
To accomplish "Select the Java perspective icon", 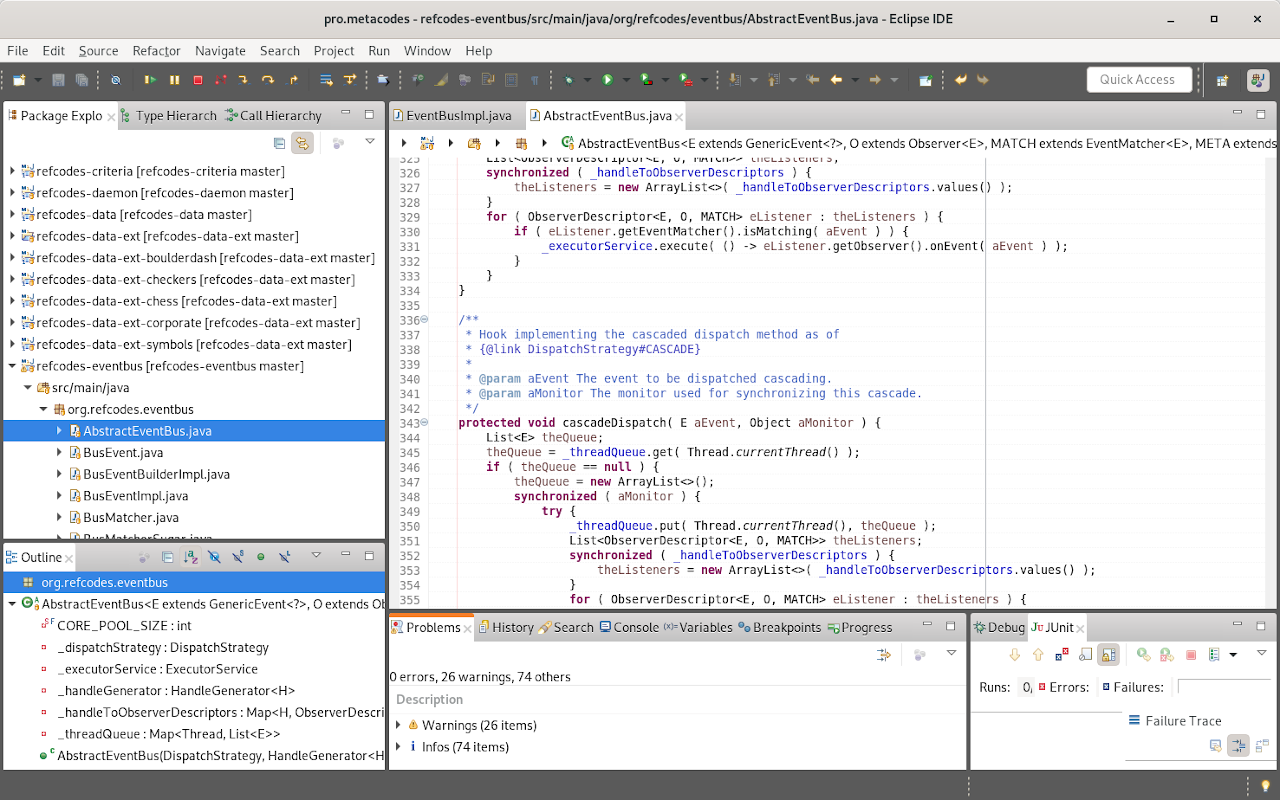I will 1258,80.
